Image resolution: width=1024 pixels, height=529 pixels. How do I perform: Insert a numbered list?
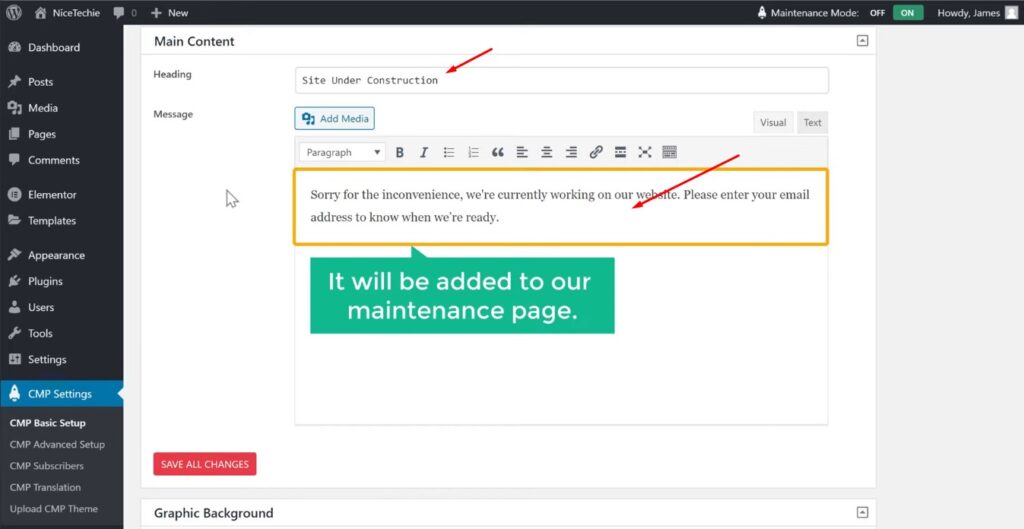pos(473,152)
